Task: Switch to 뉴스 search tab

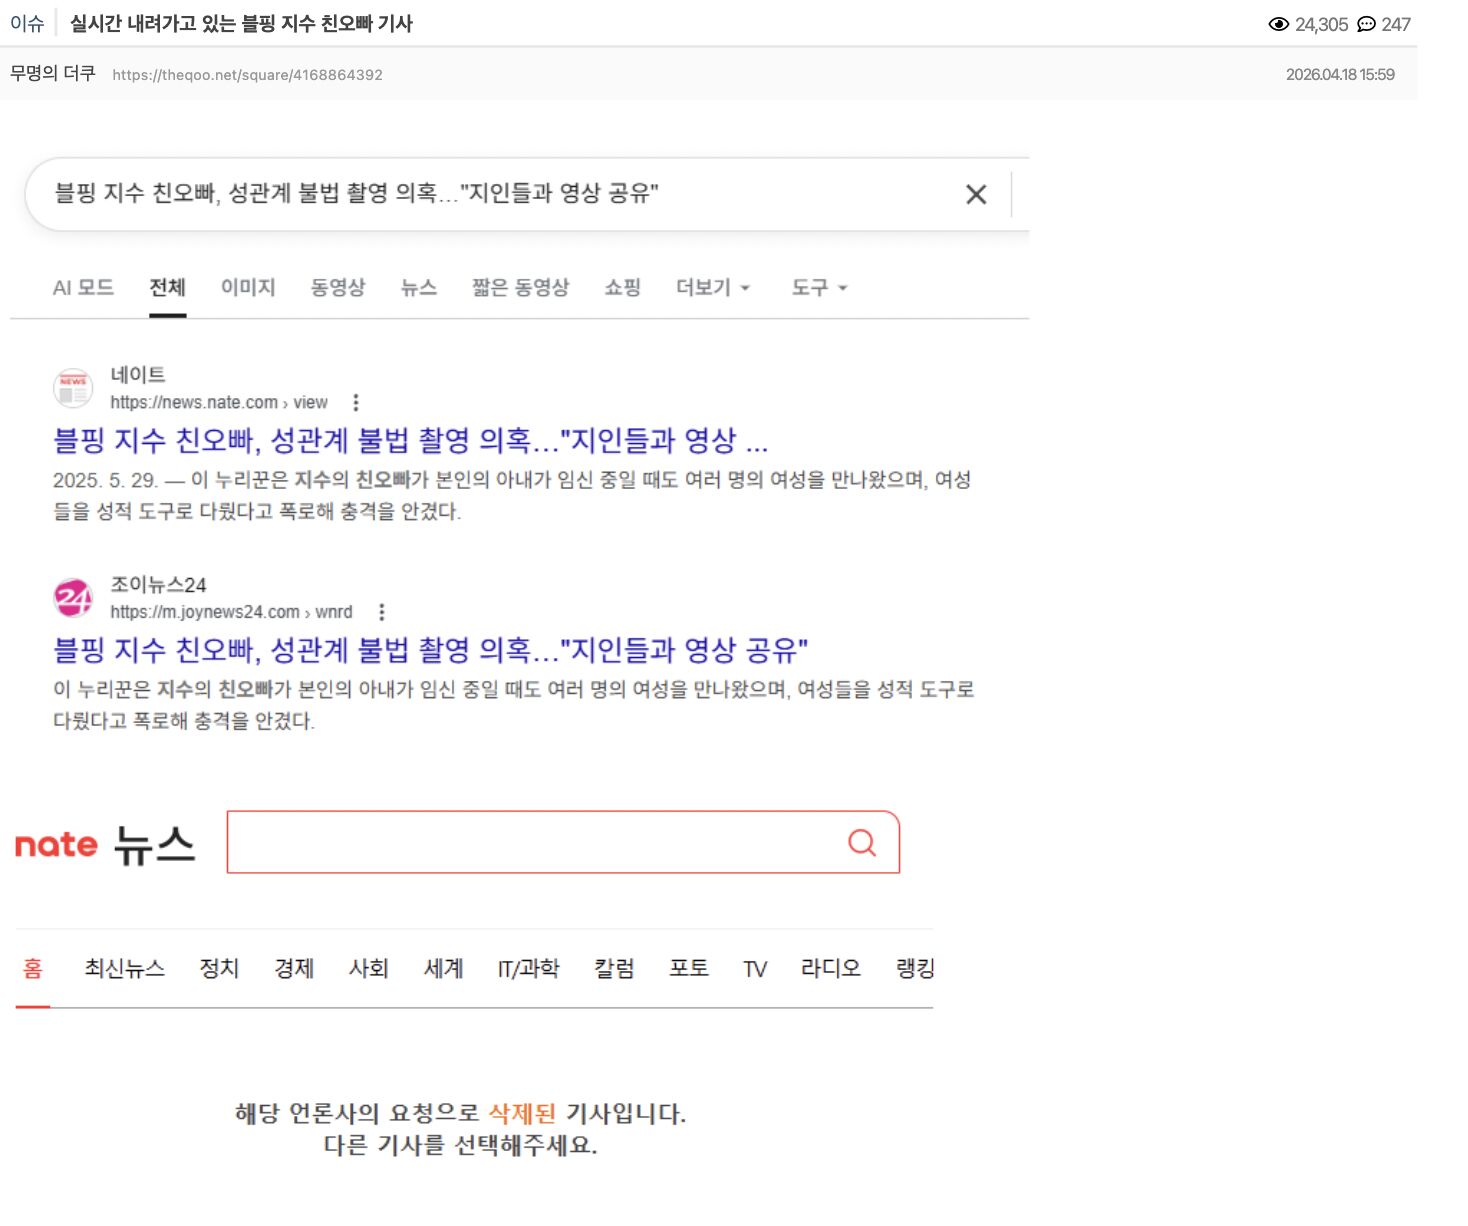Action: coord(419,287)
